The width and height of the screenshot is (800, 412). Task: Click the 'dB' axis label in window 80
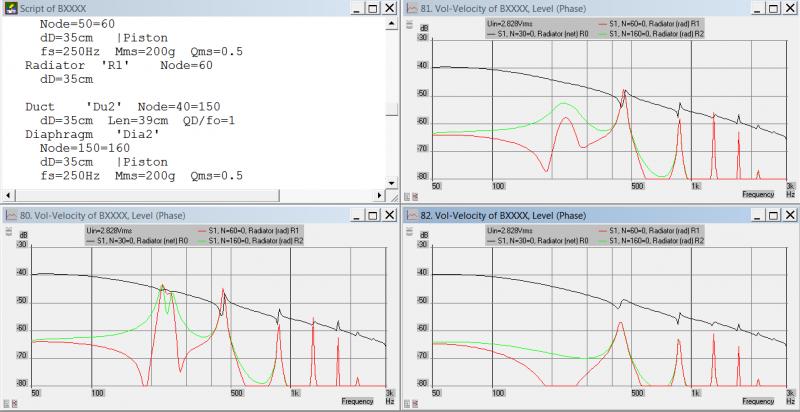(x=23, y=236)
